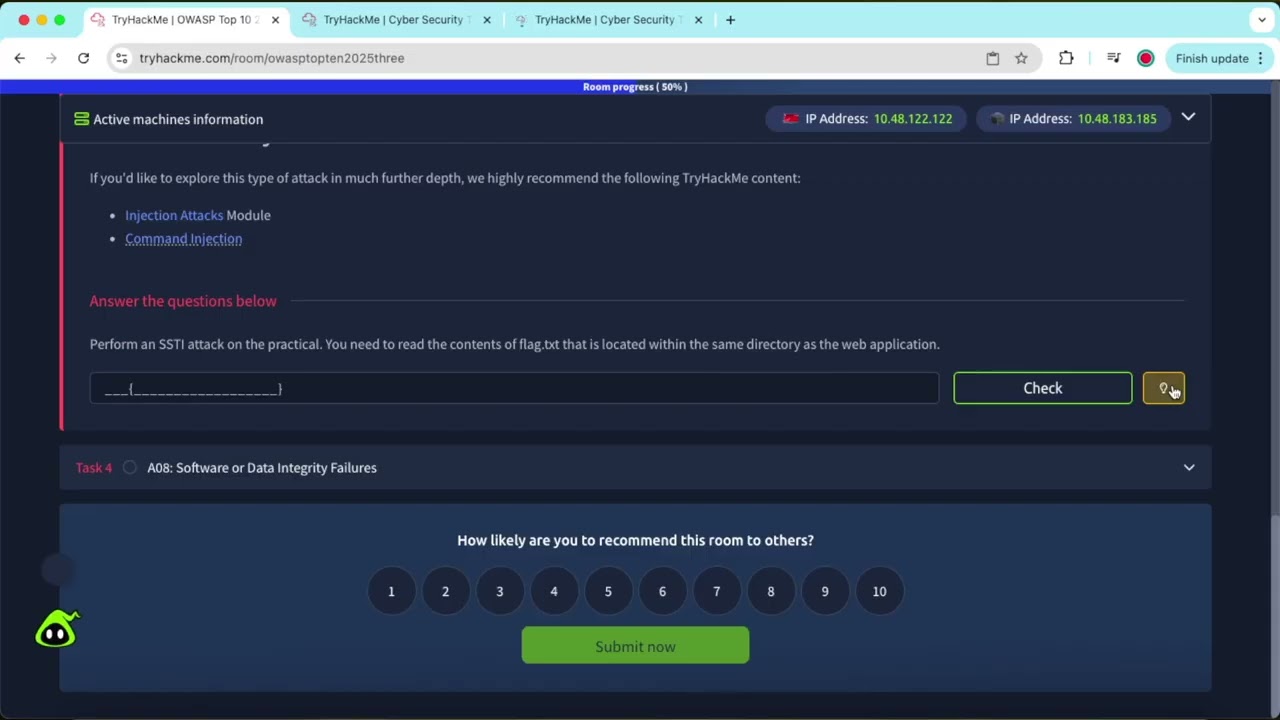Go back to the previous page
The width and height of the screenshot is (1280, 720).
coord(20,58)
